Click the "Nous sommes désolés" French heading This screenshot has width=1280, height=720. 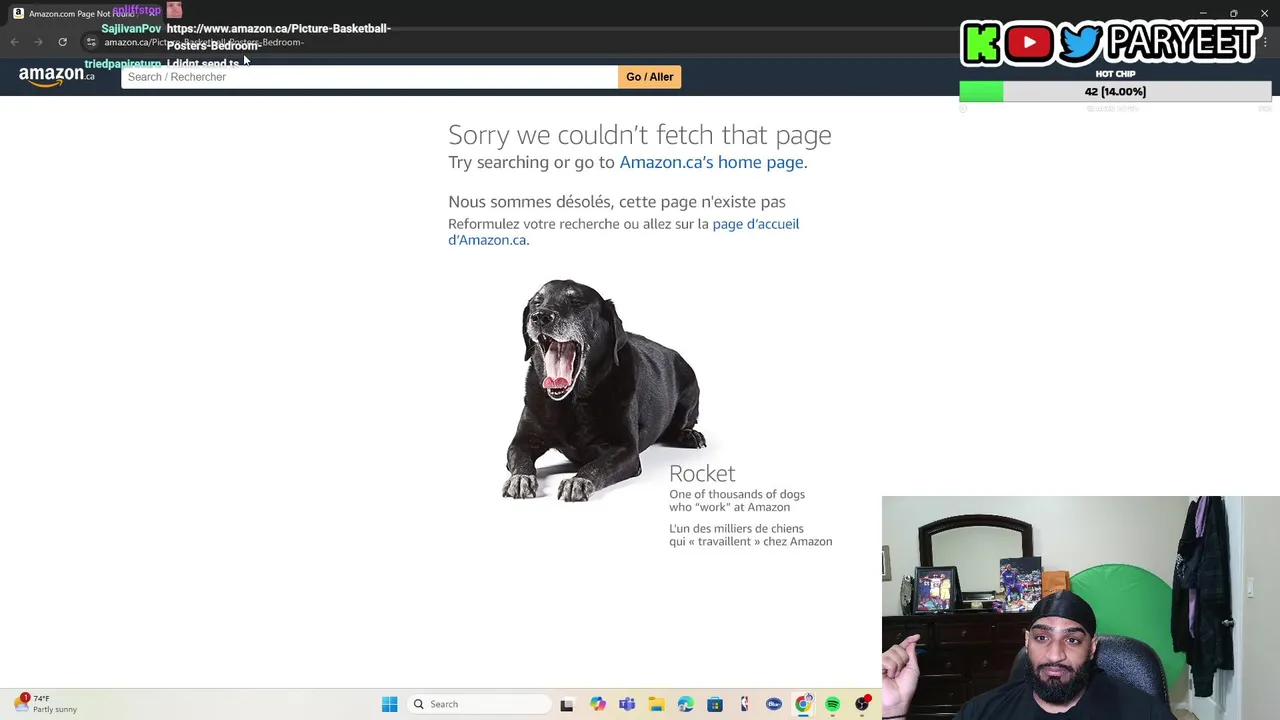coord(617,202)
